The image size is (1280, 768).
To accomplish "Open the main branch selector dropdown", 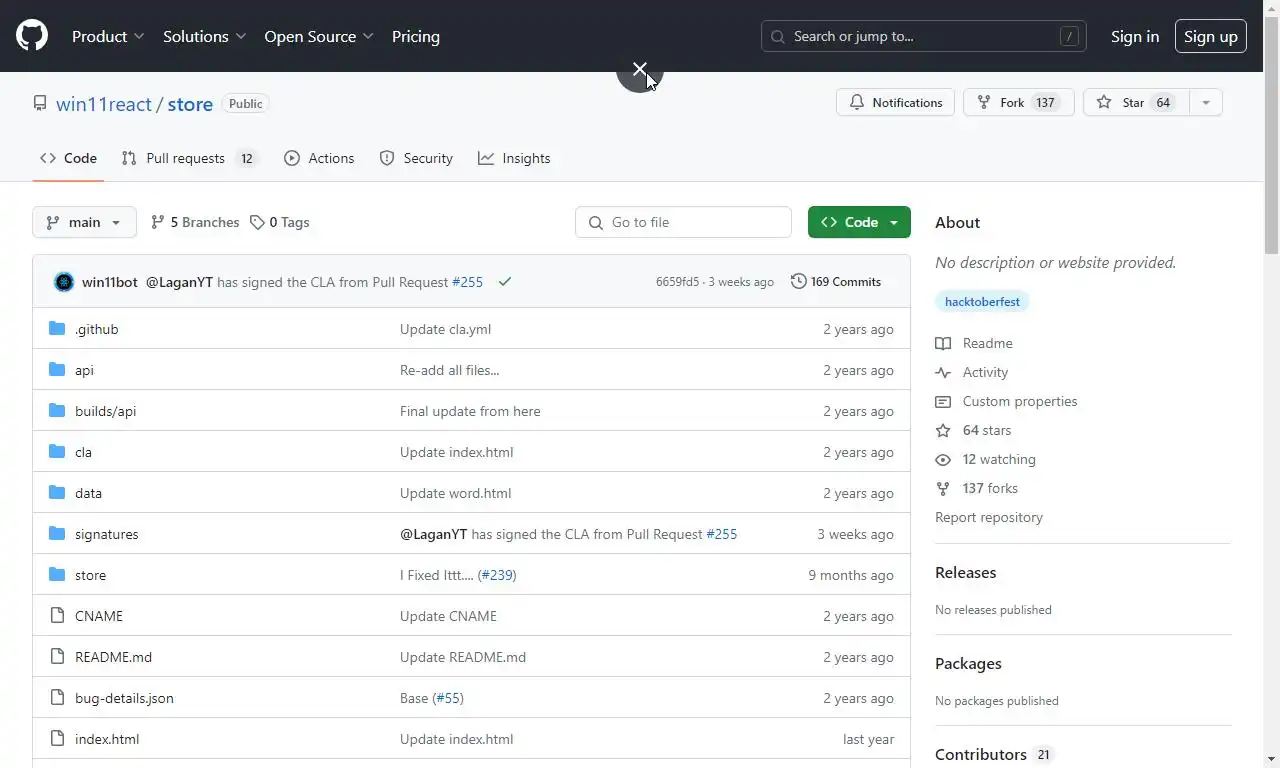I will (84, 222).
